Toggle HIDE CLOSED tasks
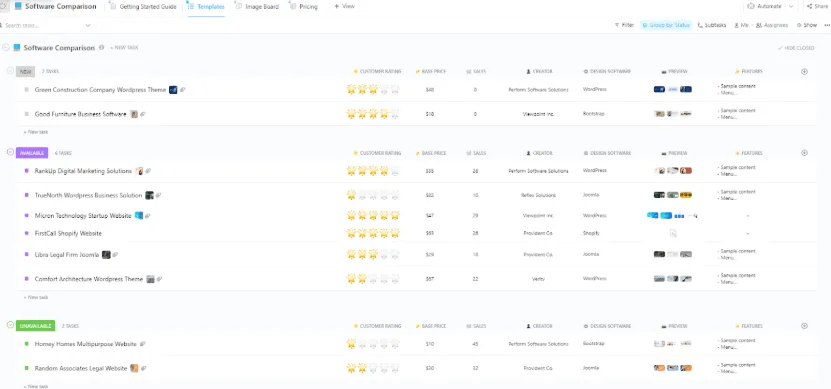The width and height of the screenshot is (831, 389). 796,48
